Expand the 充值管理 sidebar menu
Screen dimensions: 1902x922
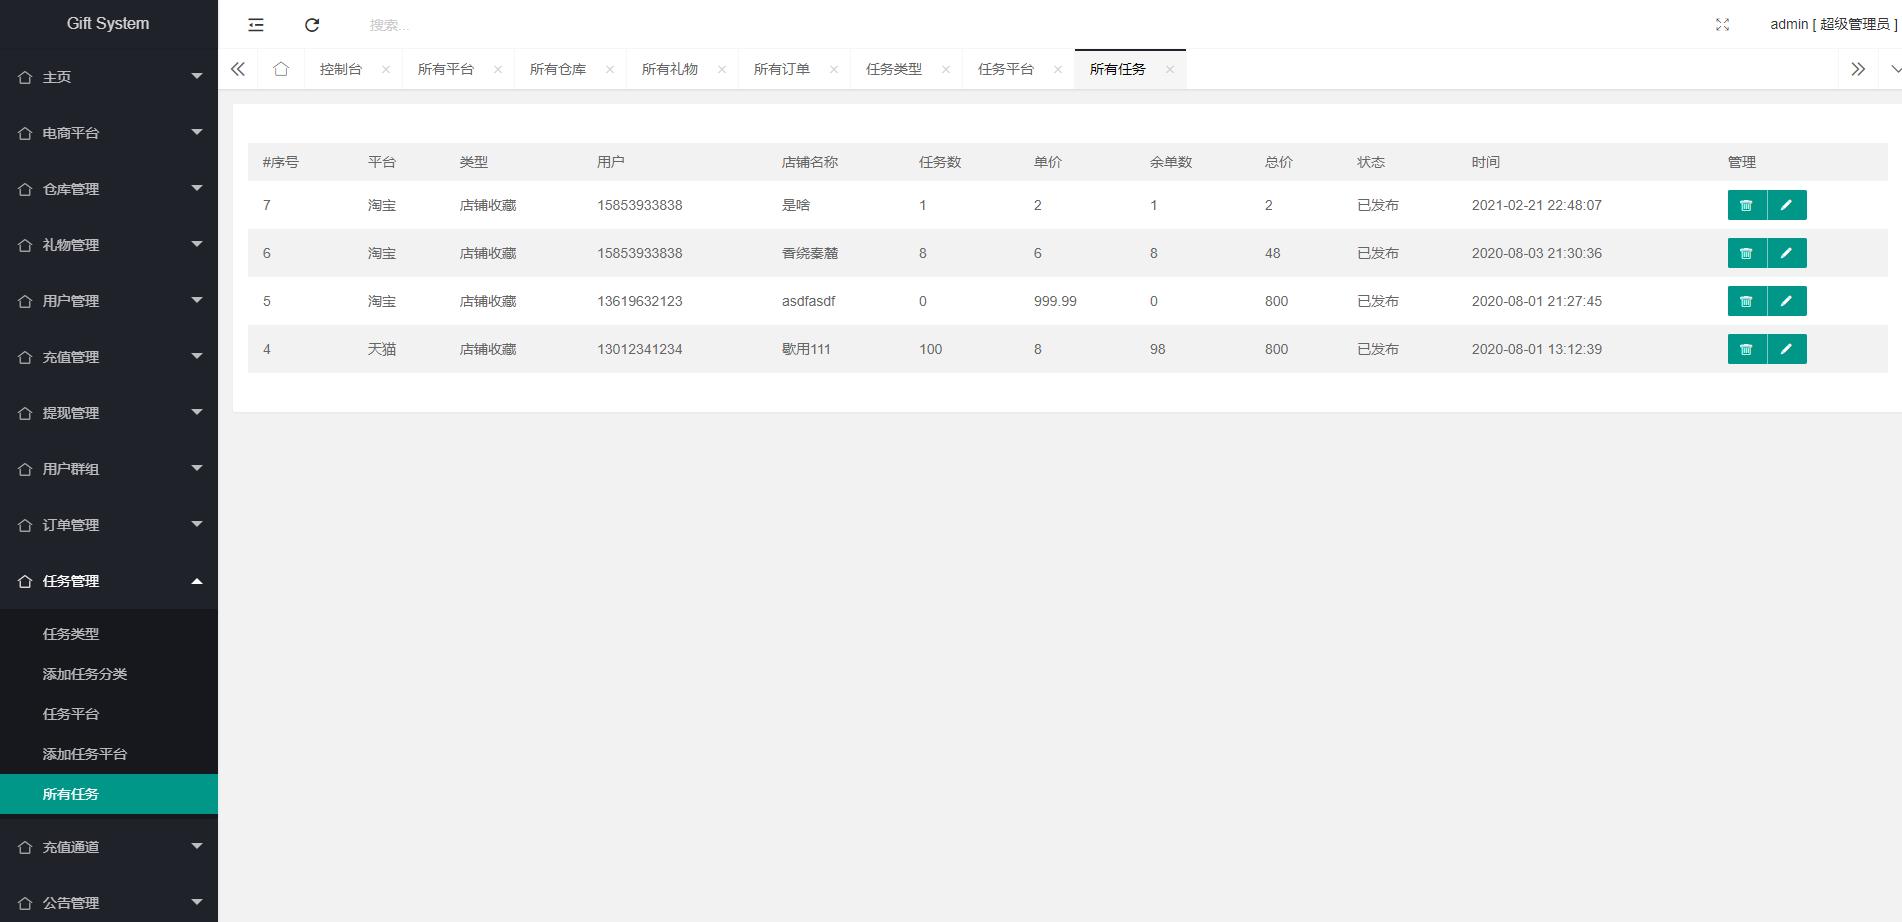(109, 357)
